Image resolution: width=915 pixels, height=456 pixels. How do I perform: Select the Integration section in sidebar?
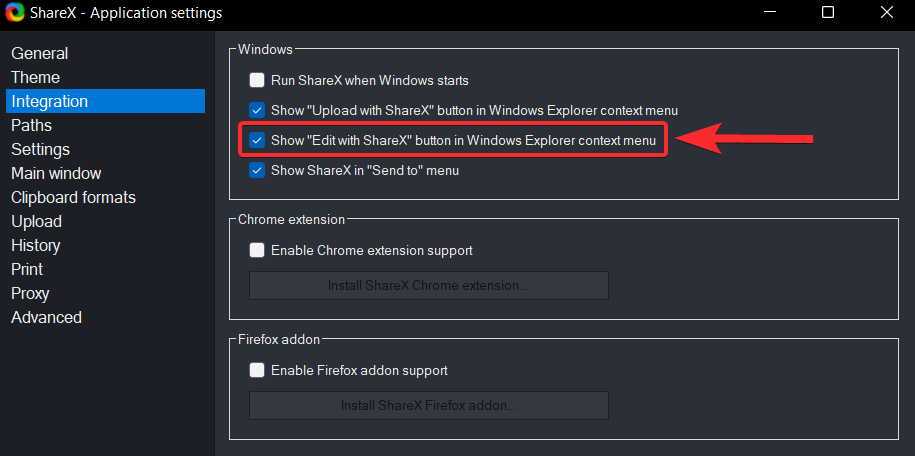50,101
